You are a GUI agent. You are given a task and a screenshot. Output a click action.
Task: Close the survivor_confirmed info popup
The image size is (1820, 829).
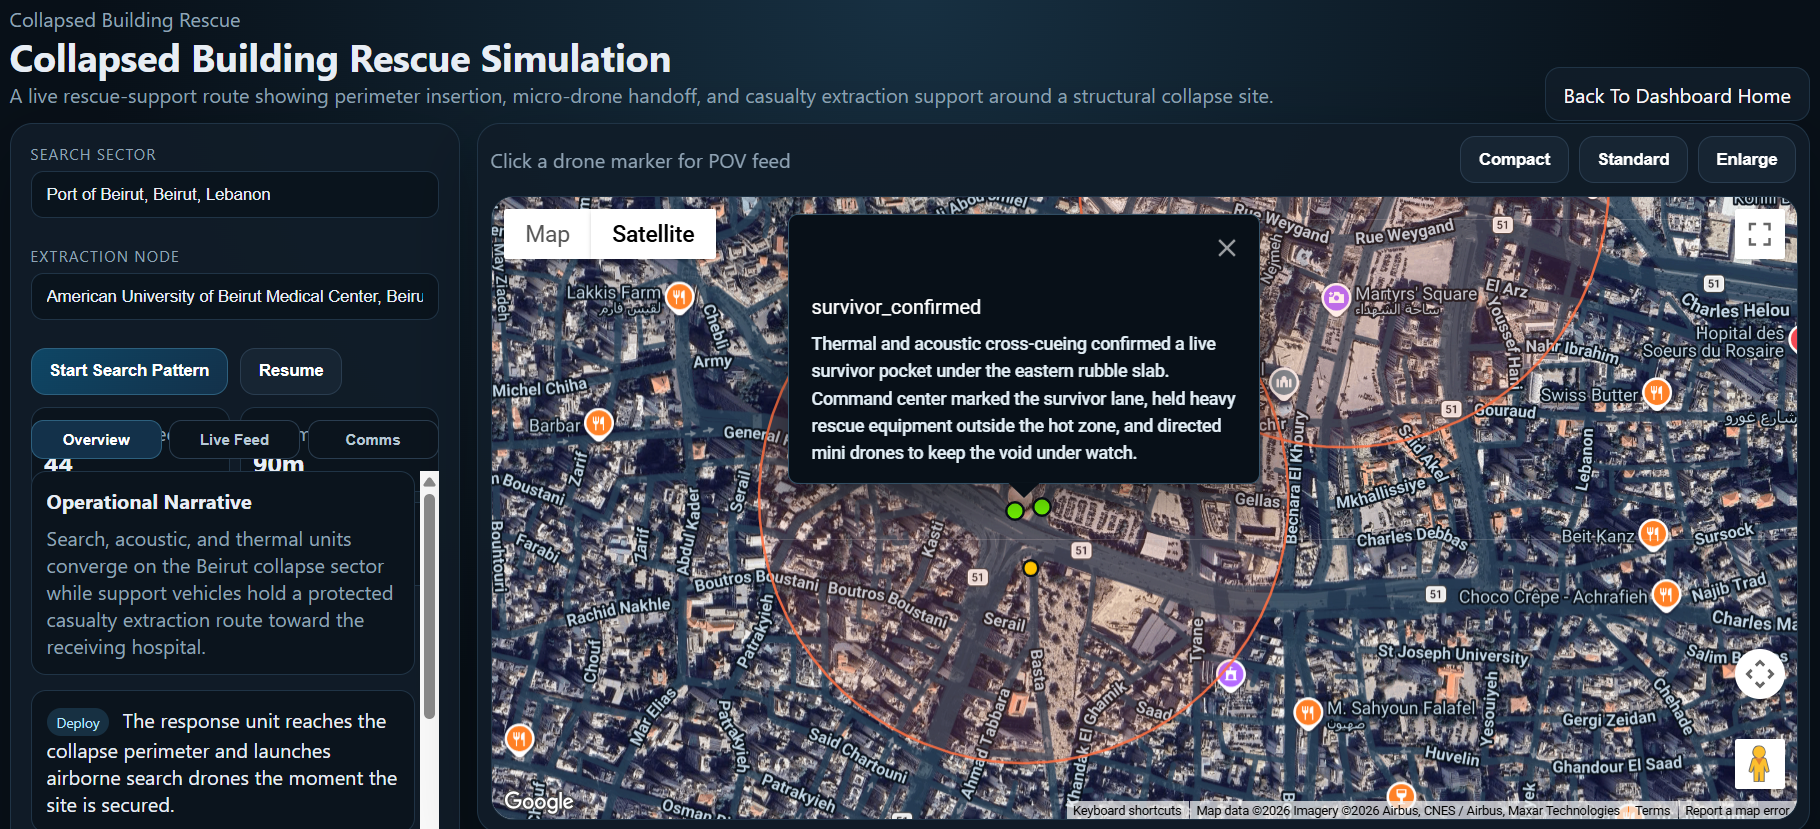click(x=1227, y=248)
